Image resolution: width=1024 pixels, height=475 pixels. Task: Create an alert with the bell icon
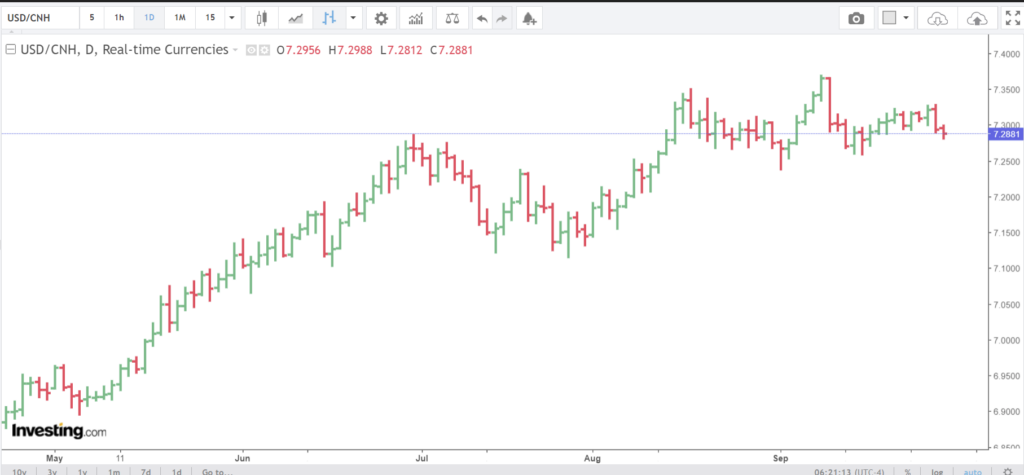click(x=528, y=18)
